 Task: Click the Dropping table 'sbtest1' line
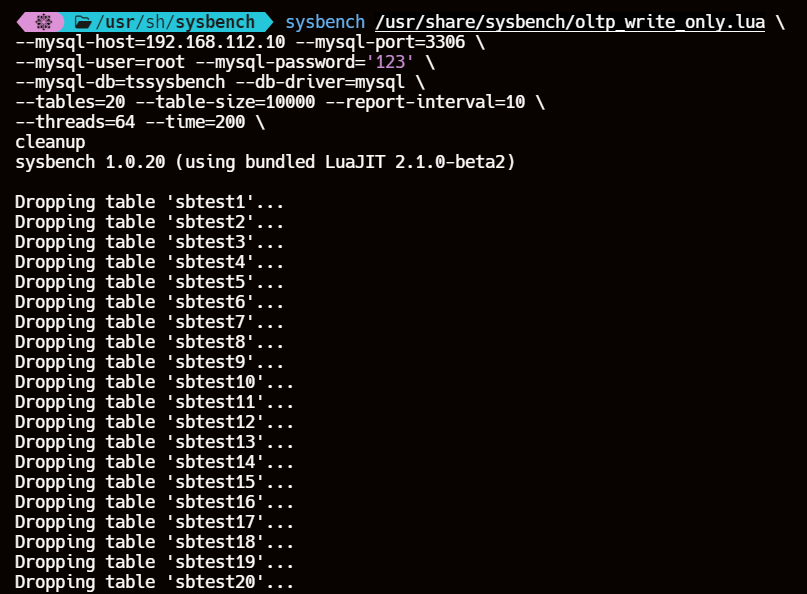149,202
